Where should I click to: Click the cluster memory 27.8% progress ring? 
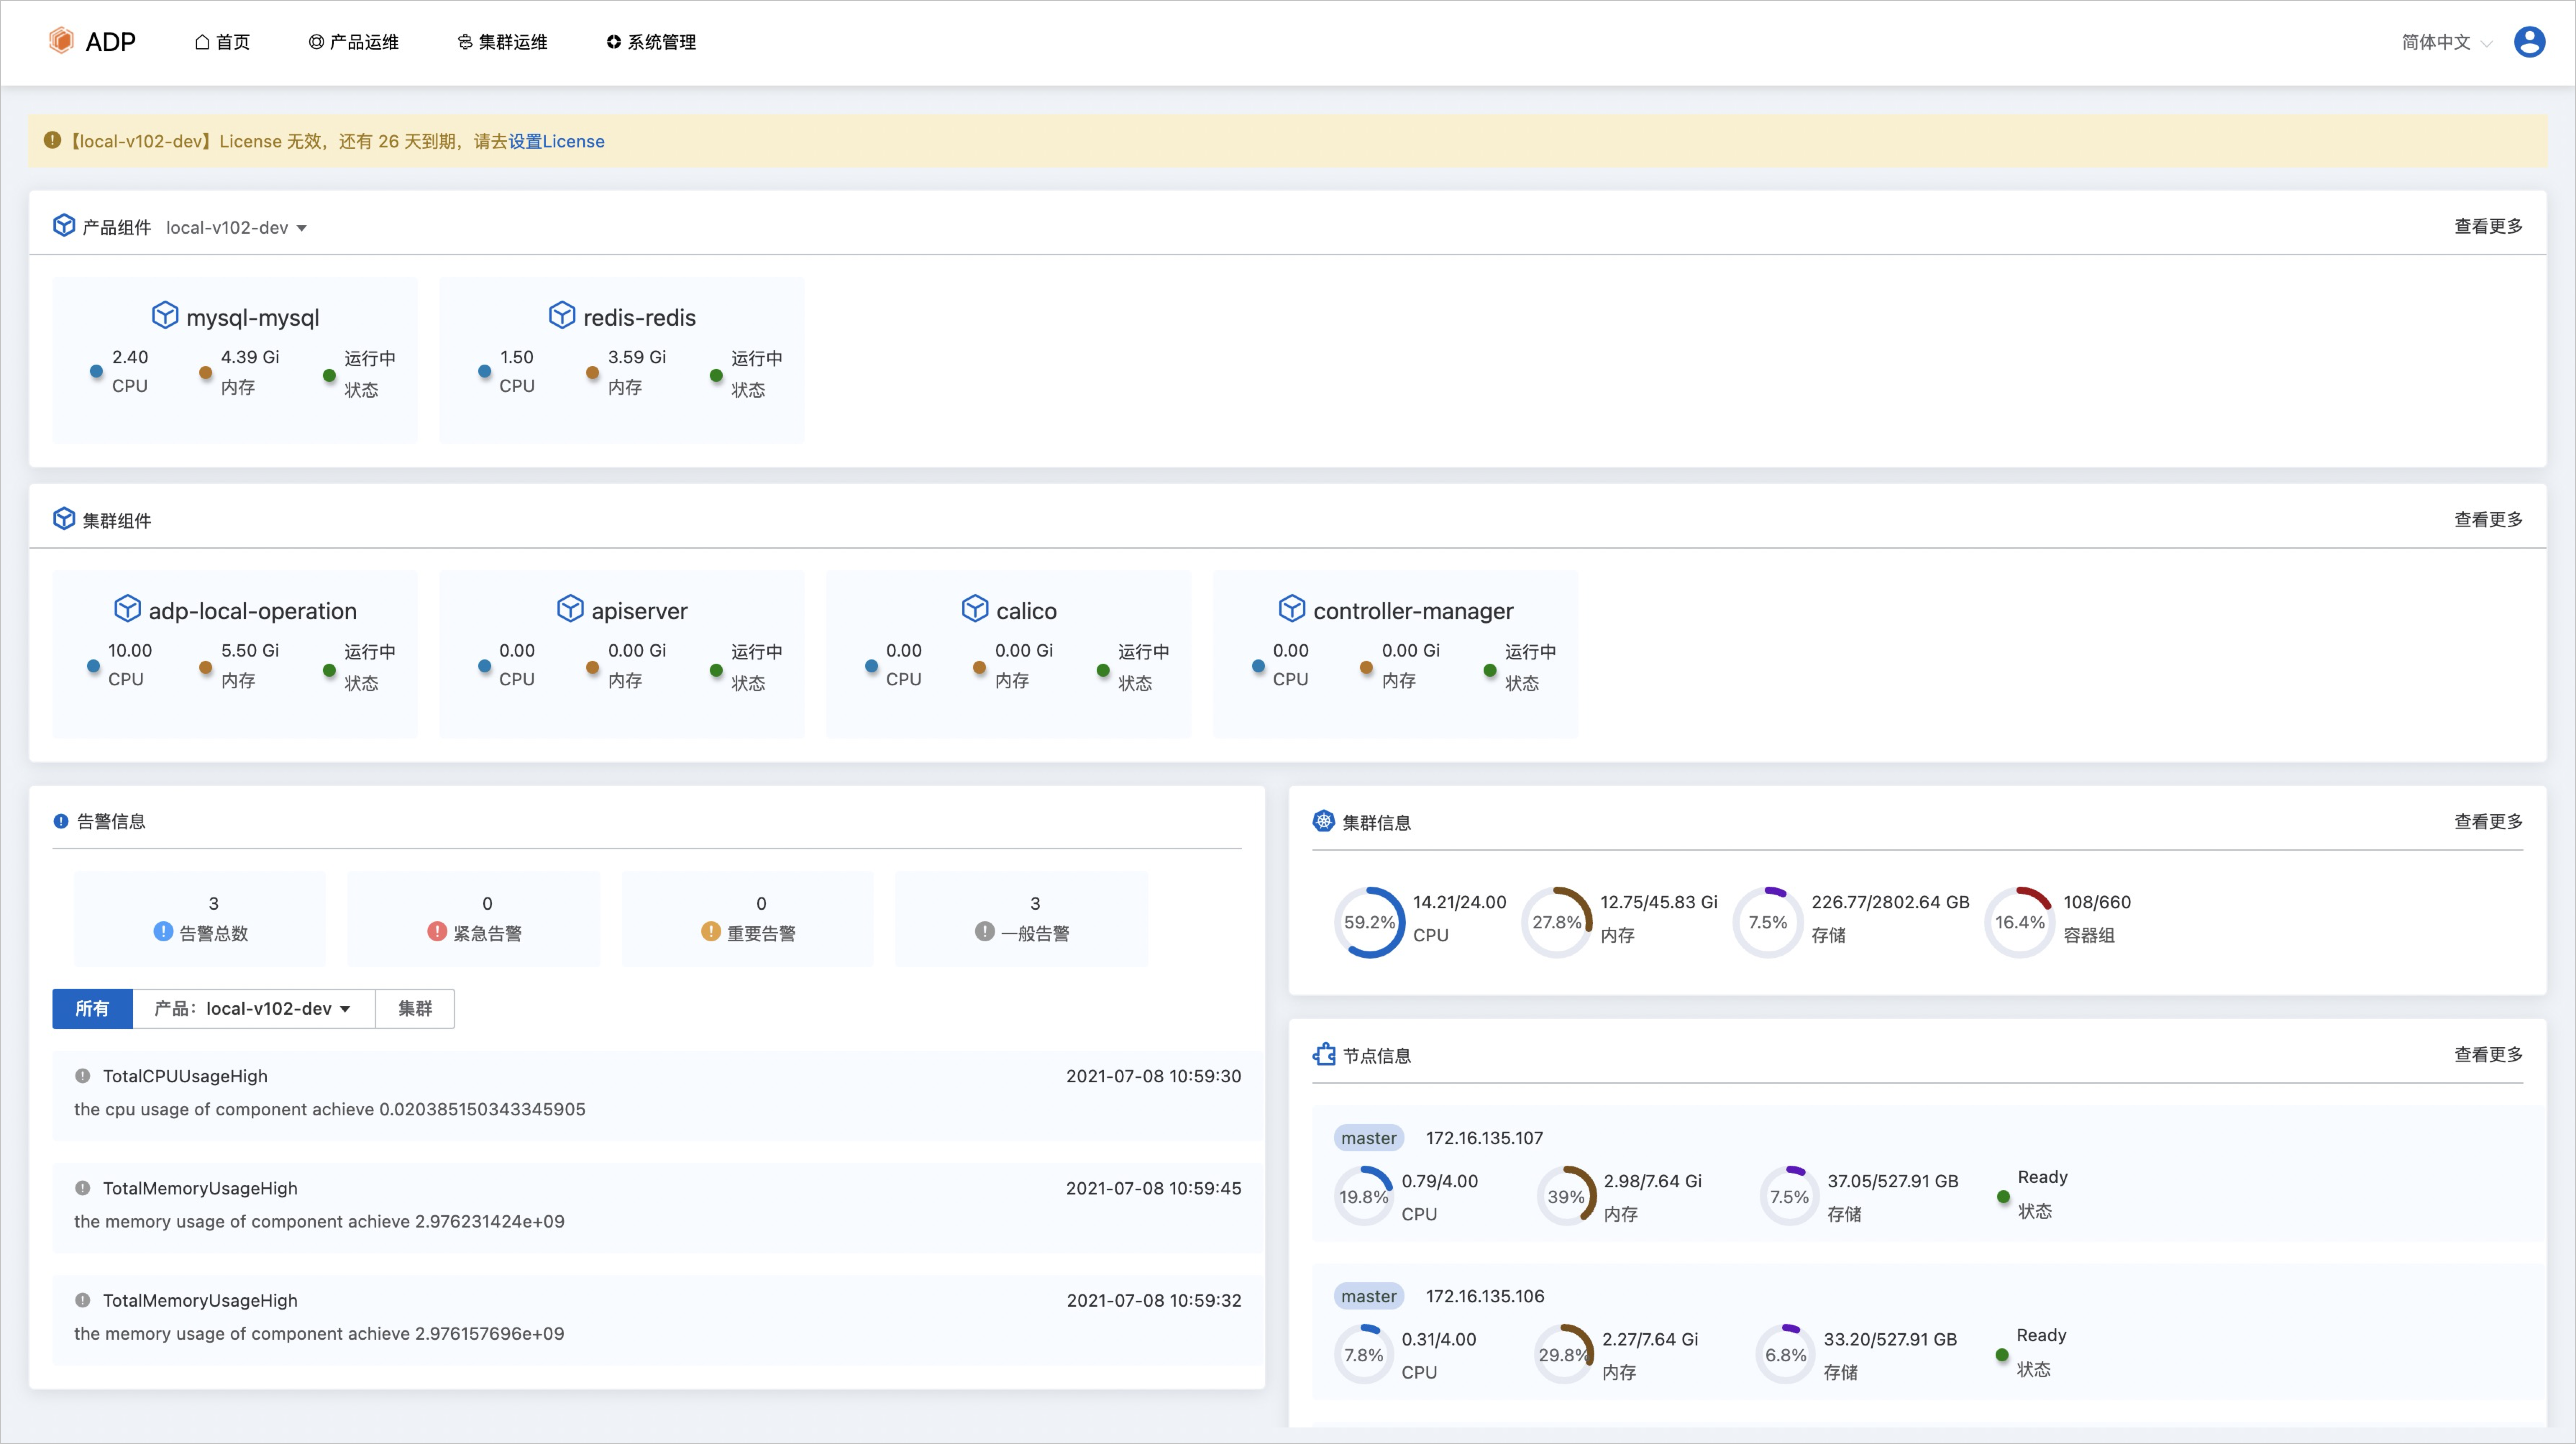tap(1557, 922)
